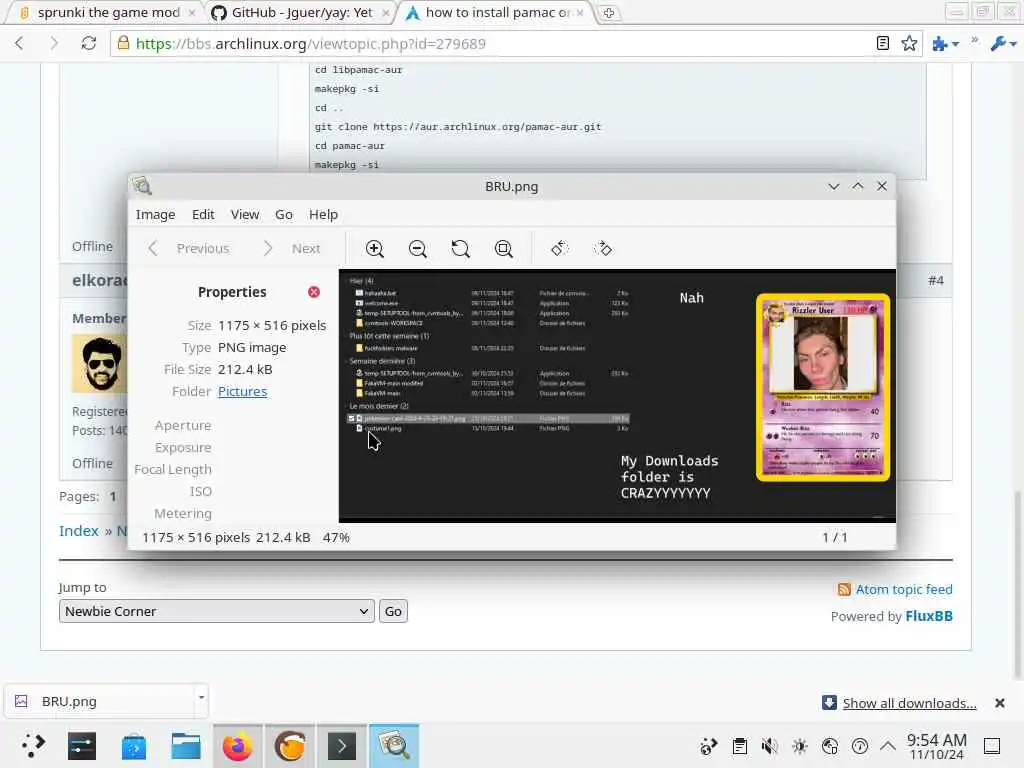This screenshot has height=768, width=1024.
Task: Click the page vertical scrollbar
Action: pyautogui.click(x=1017, y=585)
